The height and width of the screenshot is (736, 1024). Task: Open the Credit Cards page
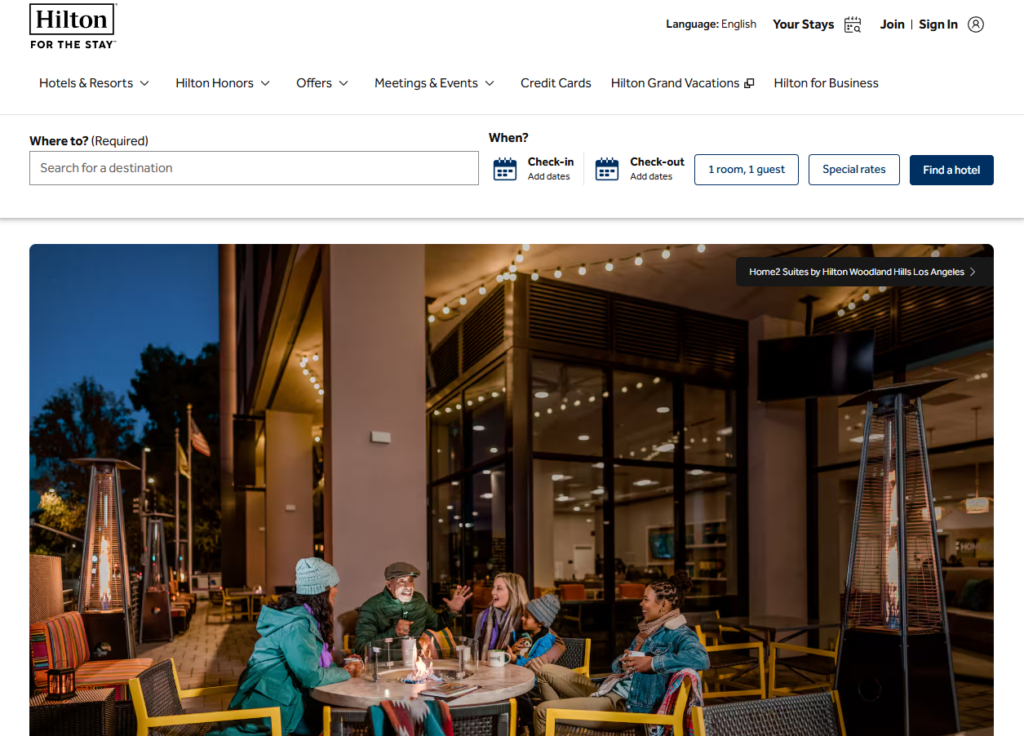pos(555,83)
